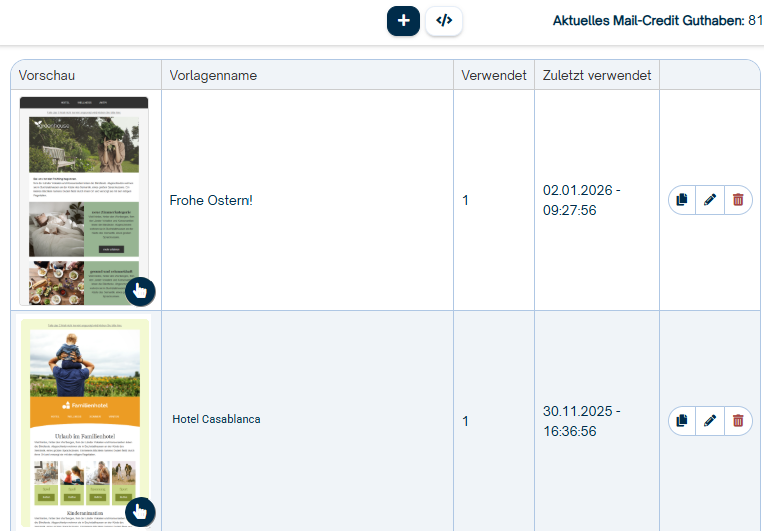This screenshot has height=531, width=764.
Task: Edit the Frohe Ostern! template with pencil
Action: tap(710, 200)
